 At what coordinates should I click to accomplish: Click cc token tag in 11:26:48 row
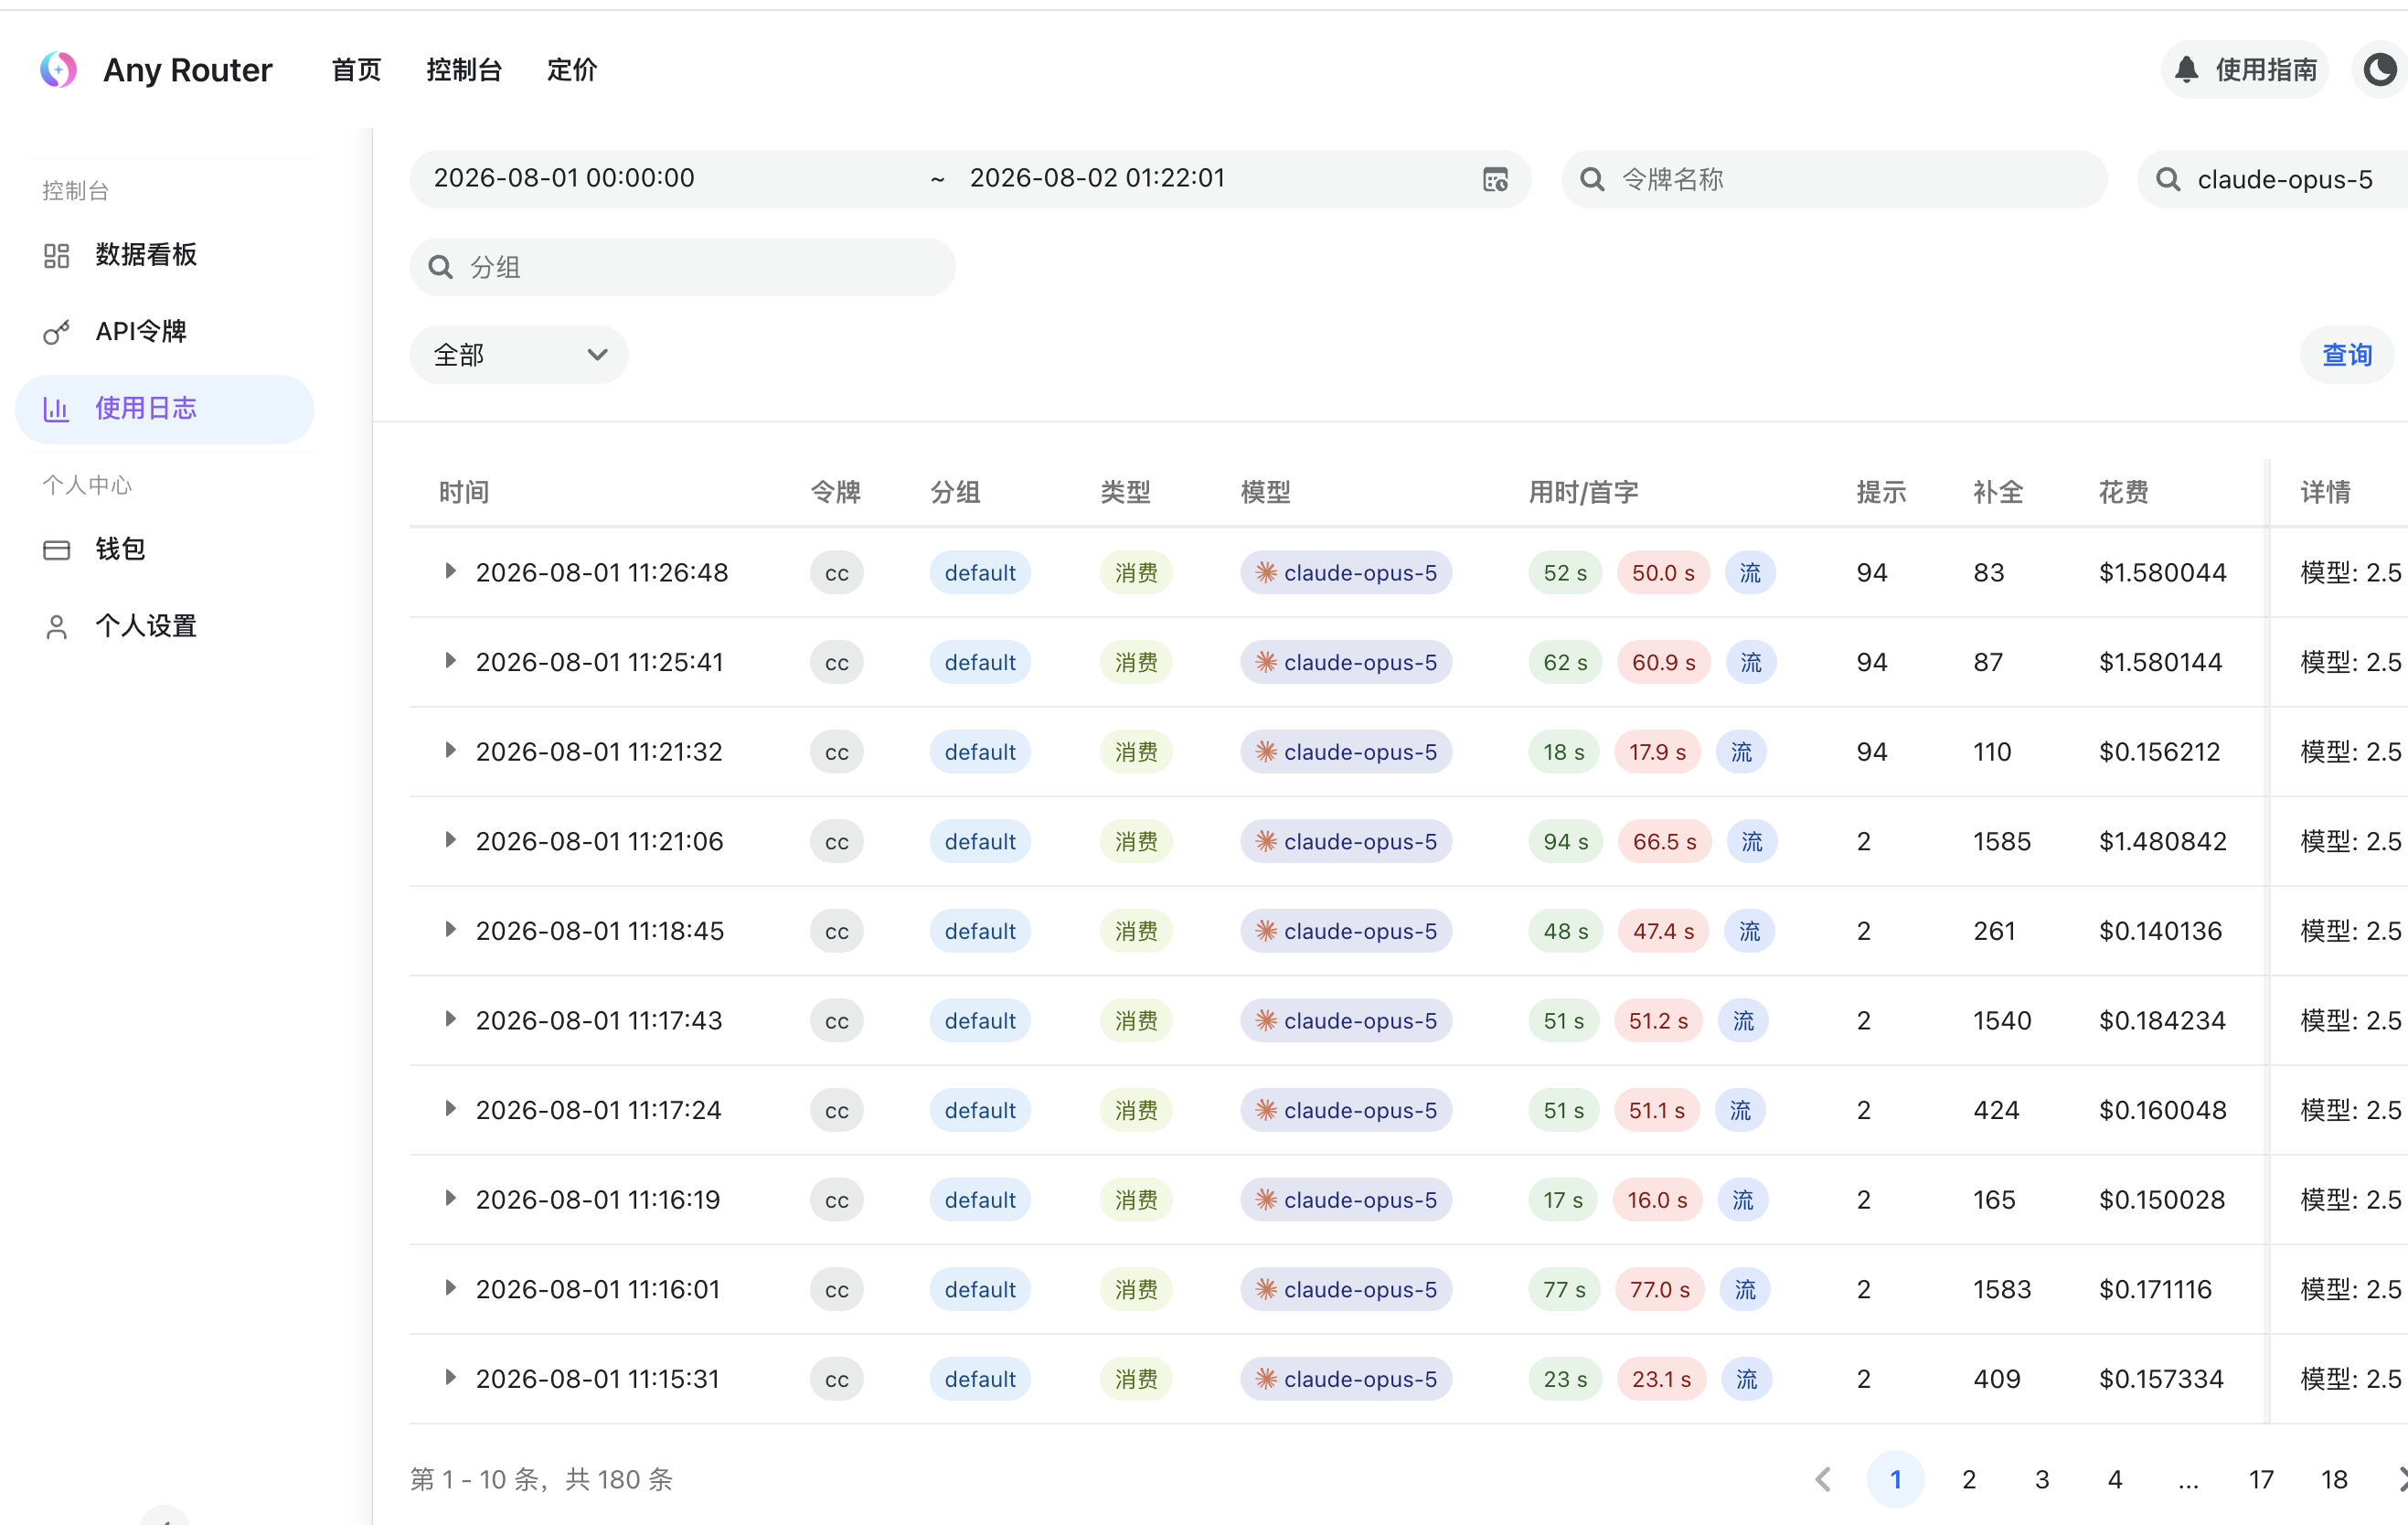coord(837,573)
